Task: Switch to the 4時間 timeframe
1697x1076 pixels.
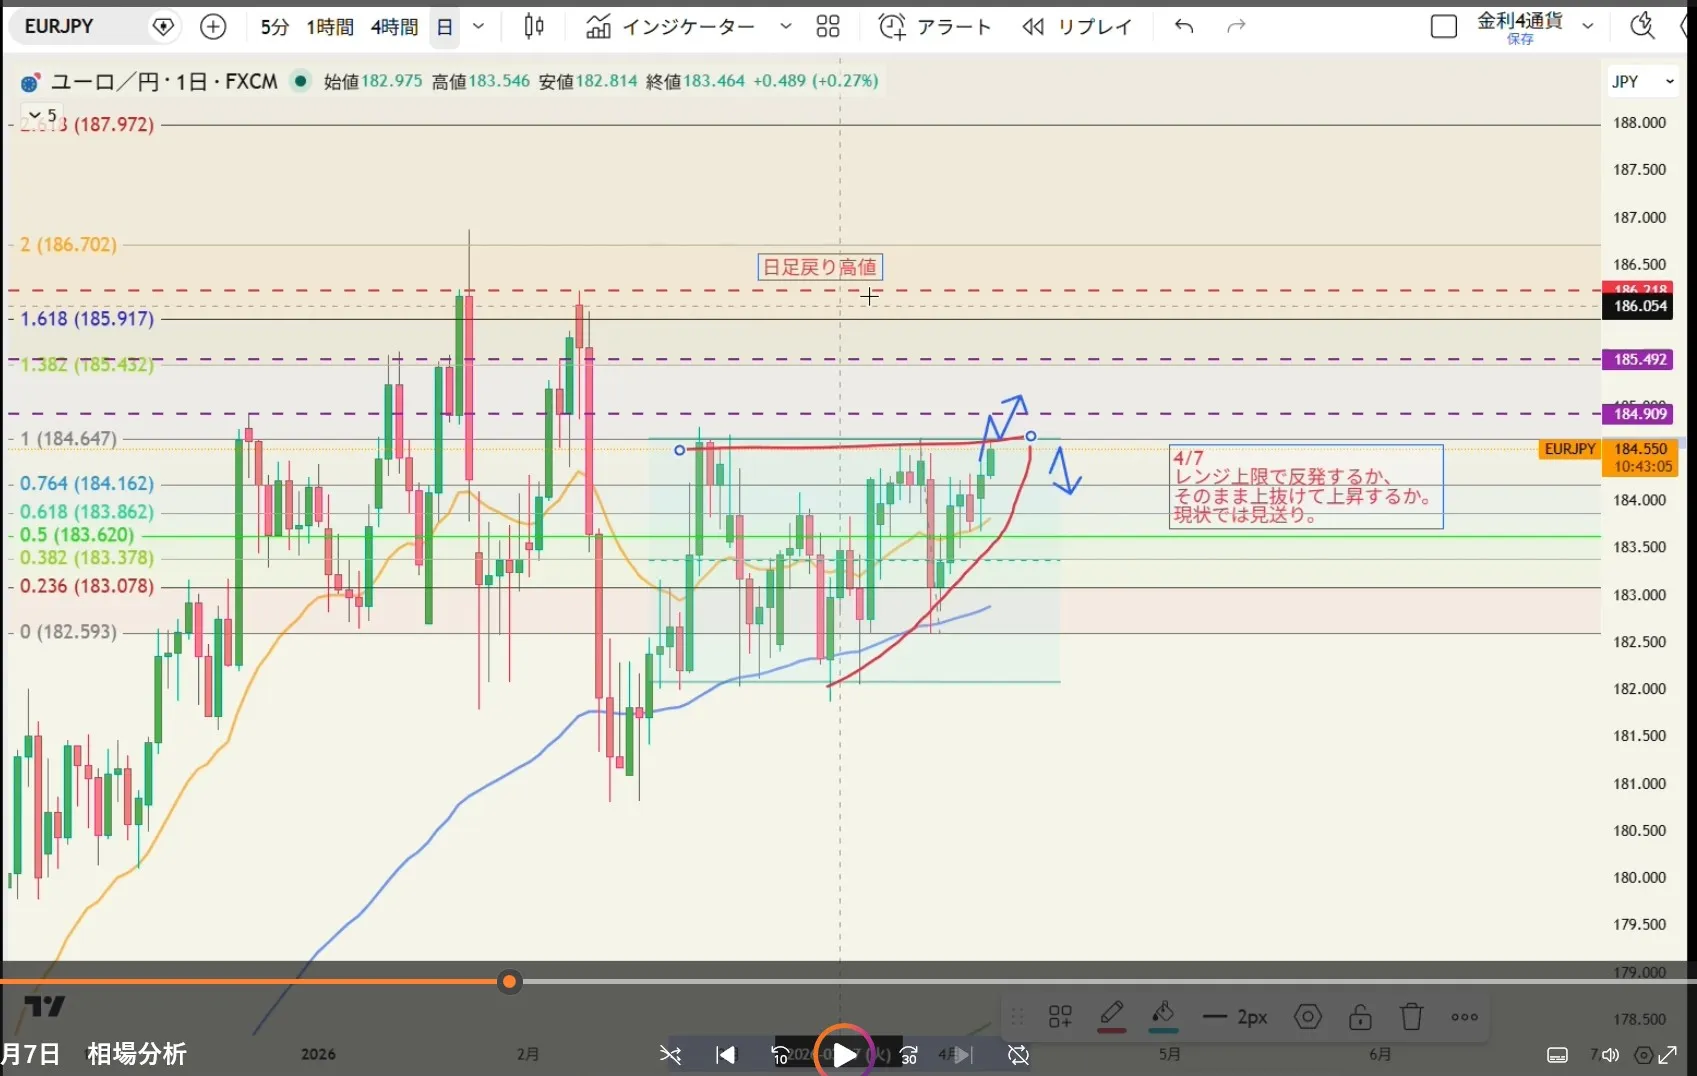Action: [x=394, y=27]
